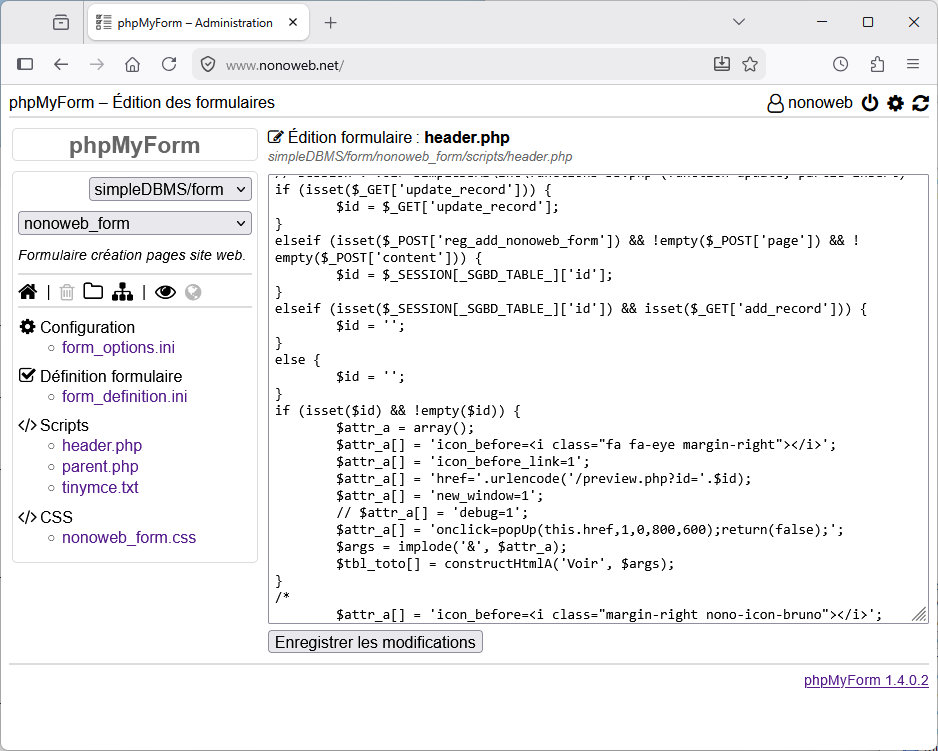
Task: Click the home icon in the form toolbar
Action: pos(28,292)
